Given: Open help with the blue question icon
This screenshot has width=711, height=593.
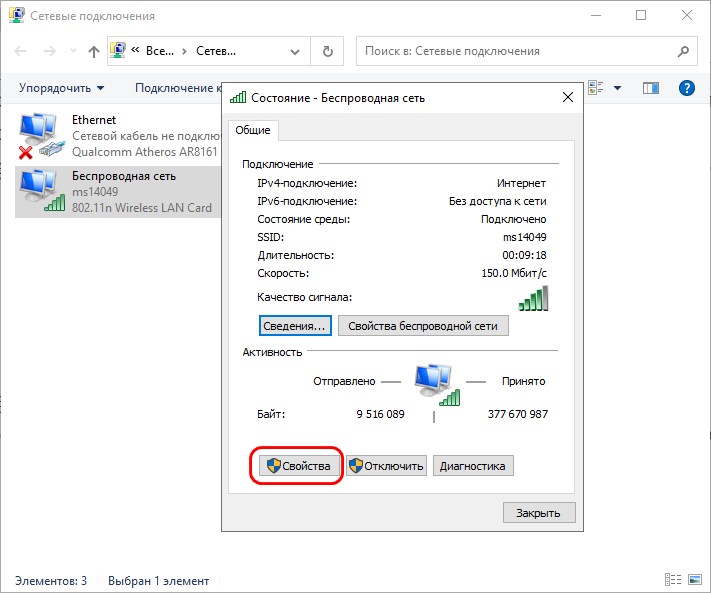Looking at the screenshot, I should [687, 88].
